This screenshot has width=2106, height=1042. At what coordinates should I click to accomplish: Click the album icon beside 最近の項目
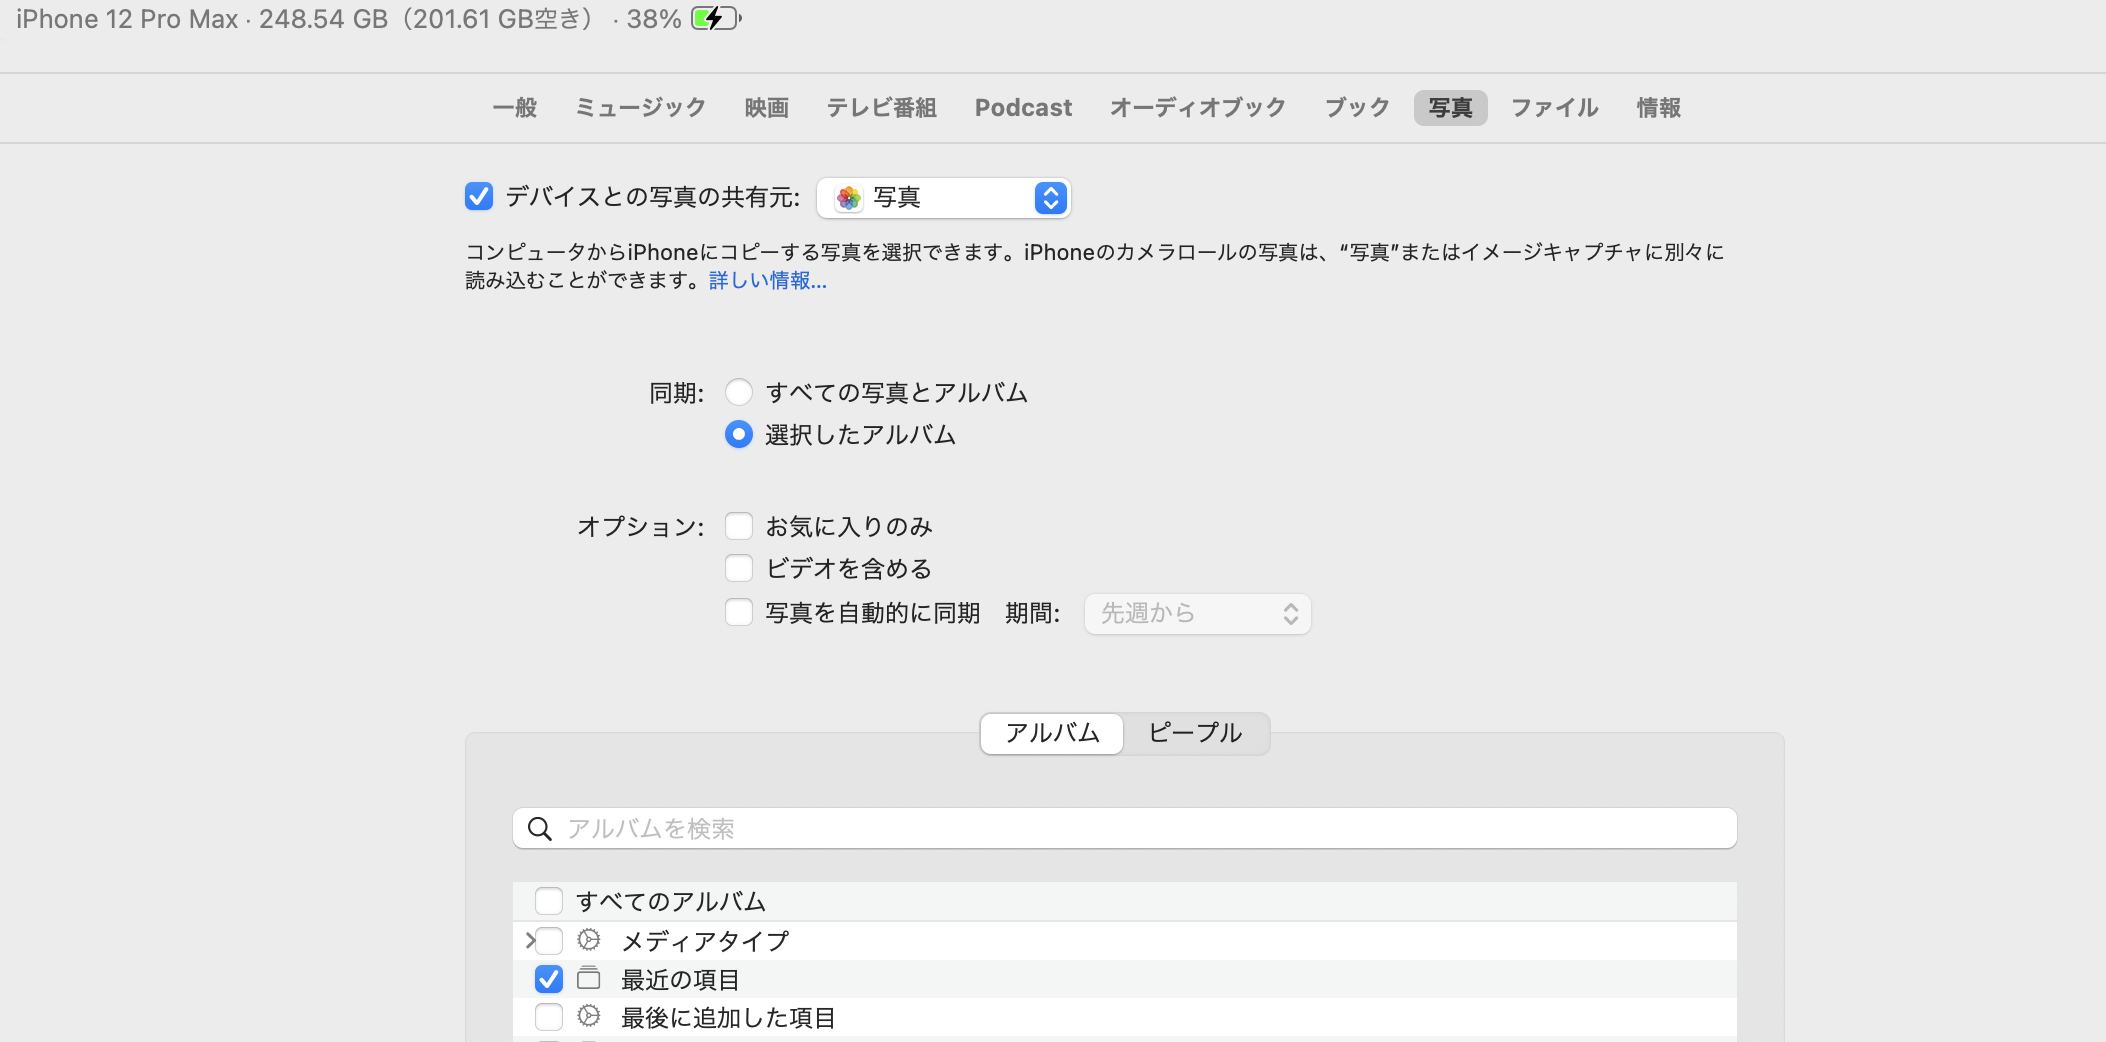(589, 978)
